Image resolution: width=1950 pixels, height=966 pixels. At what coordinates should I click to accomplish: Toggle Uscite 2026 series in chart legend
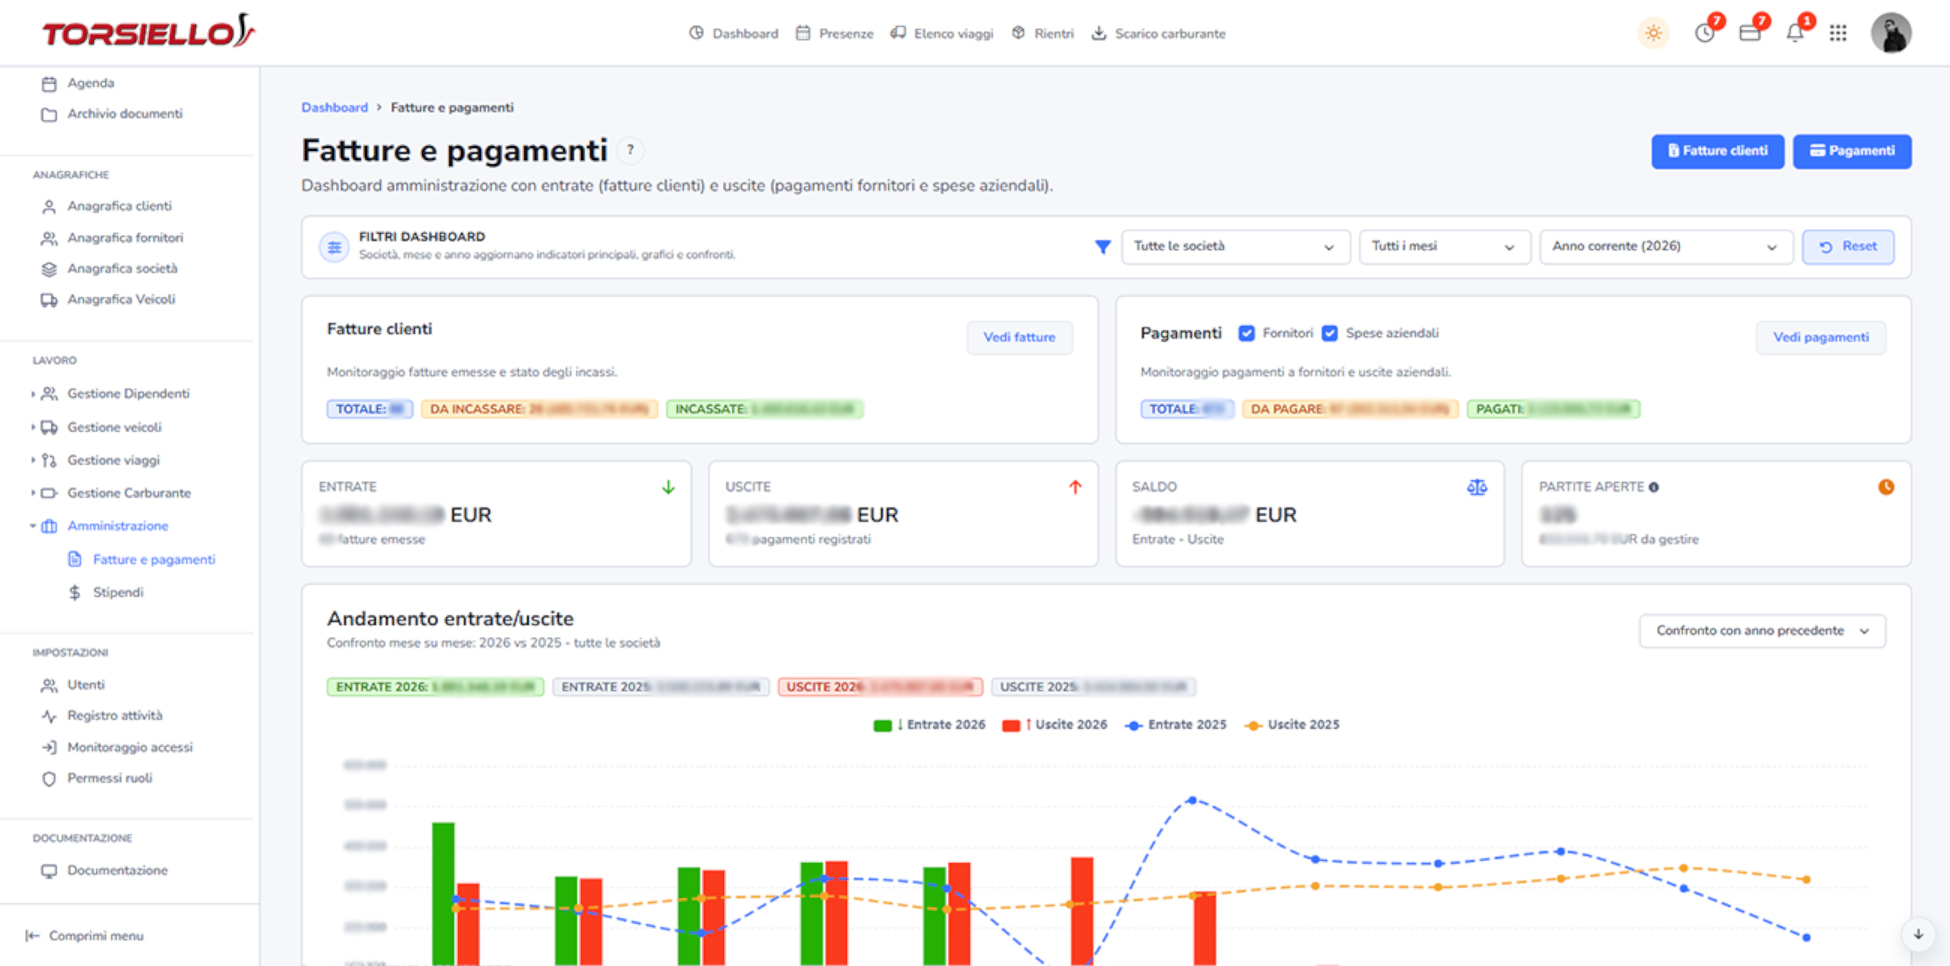(x=1055, y=725)
